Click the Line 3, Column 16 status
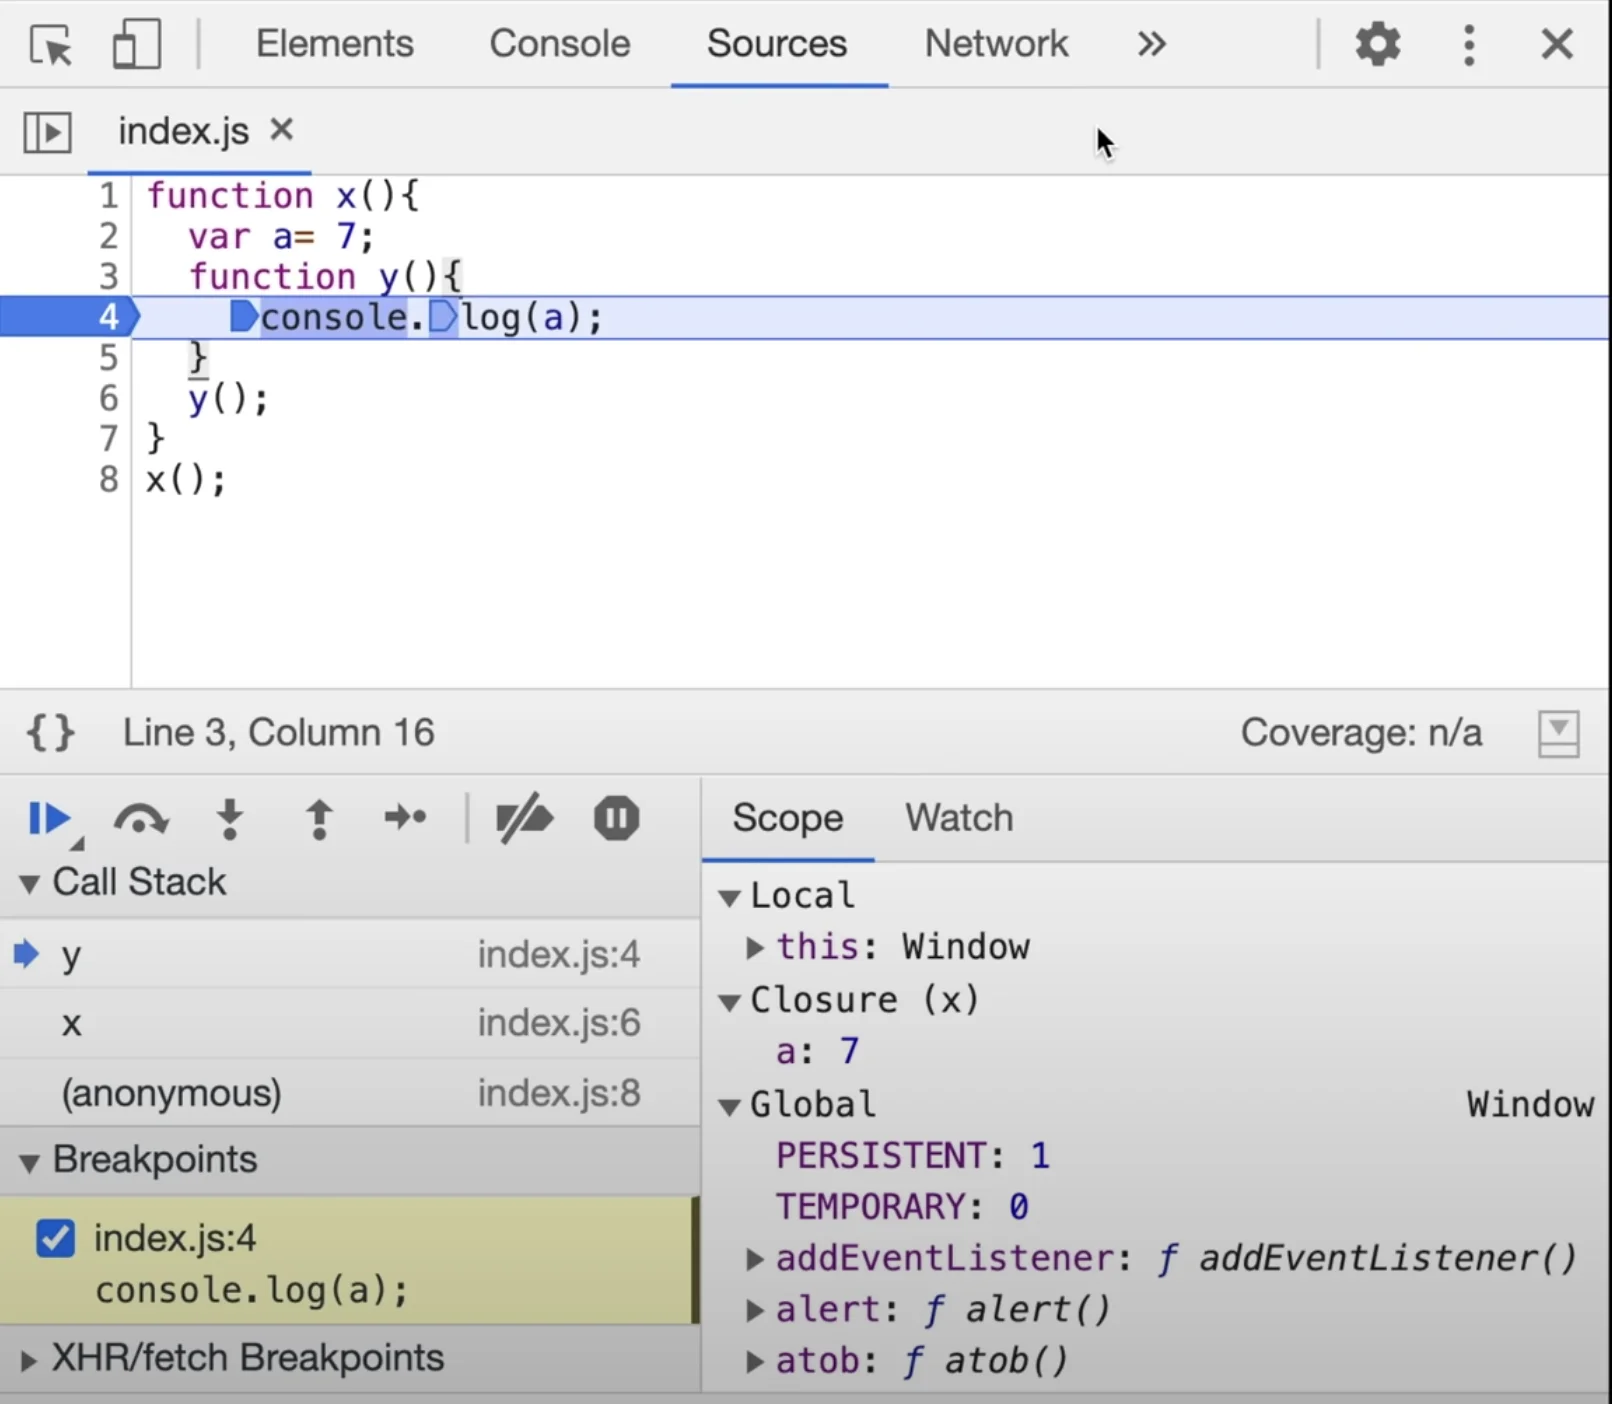1612x1404 pixels. tap(278, 733)
